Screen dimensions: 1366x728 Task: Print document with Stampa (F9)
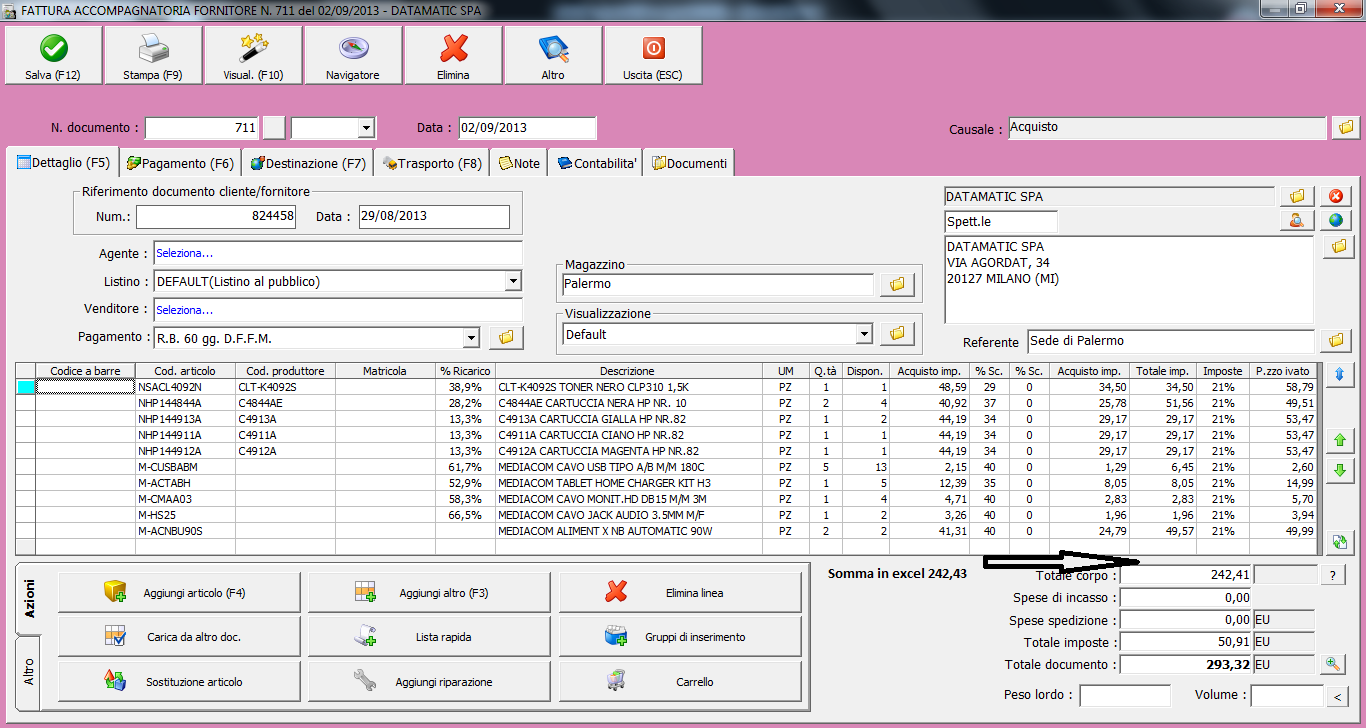(x=152, y=56)
